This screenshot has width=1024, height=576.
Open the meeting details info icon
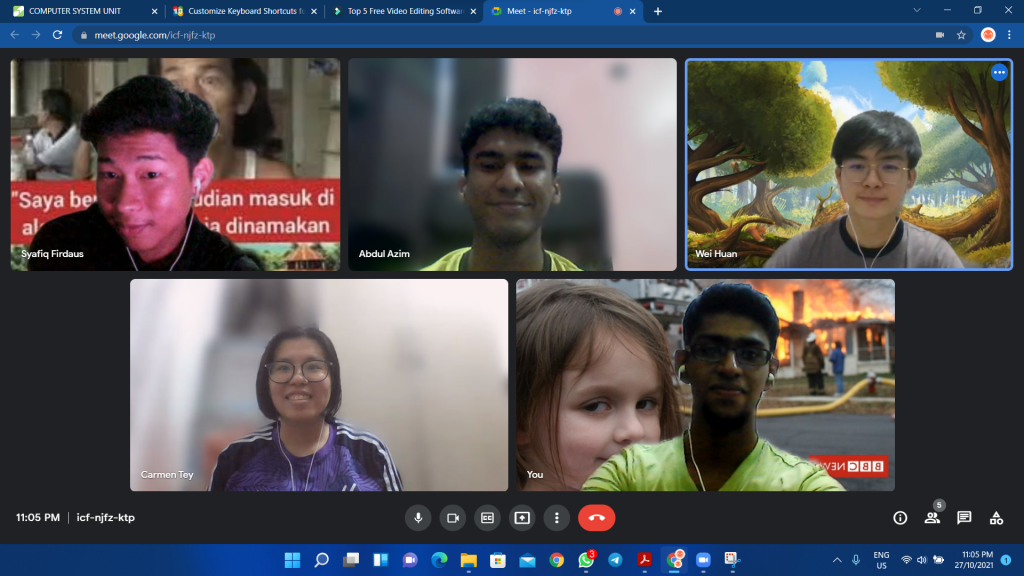(x=900, y=518)
